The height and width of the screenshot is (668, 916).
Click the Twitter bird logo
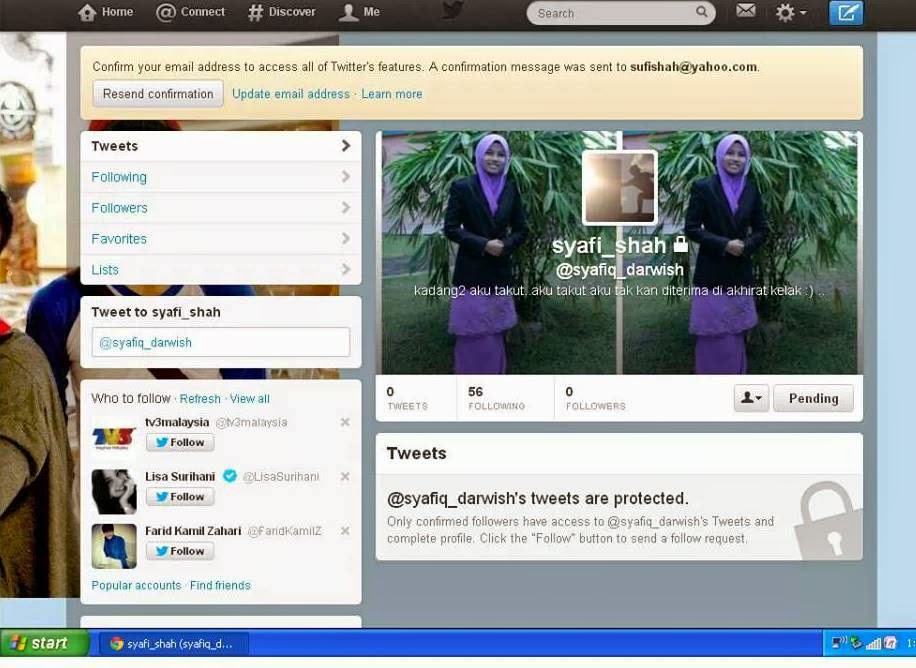coord(453,10)
